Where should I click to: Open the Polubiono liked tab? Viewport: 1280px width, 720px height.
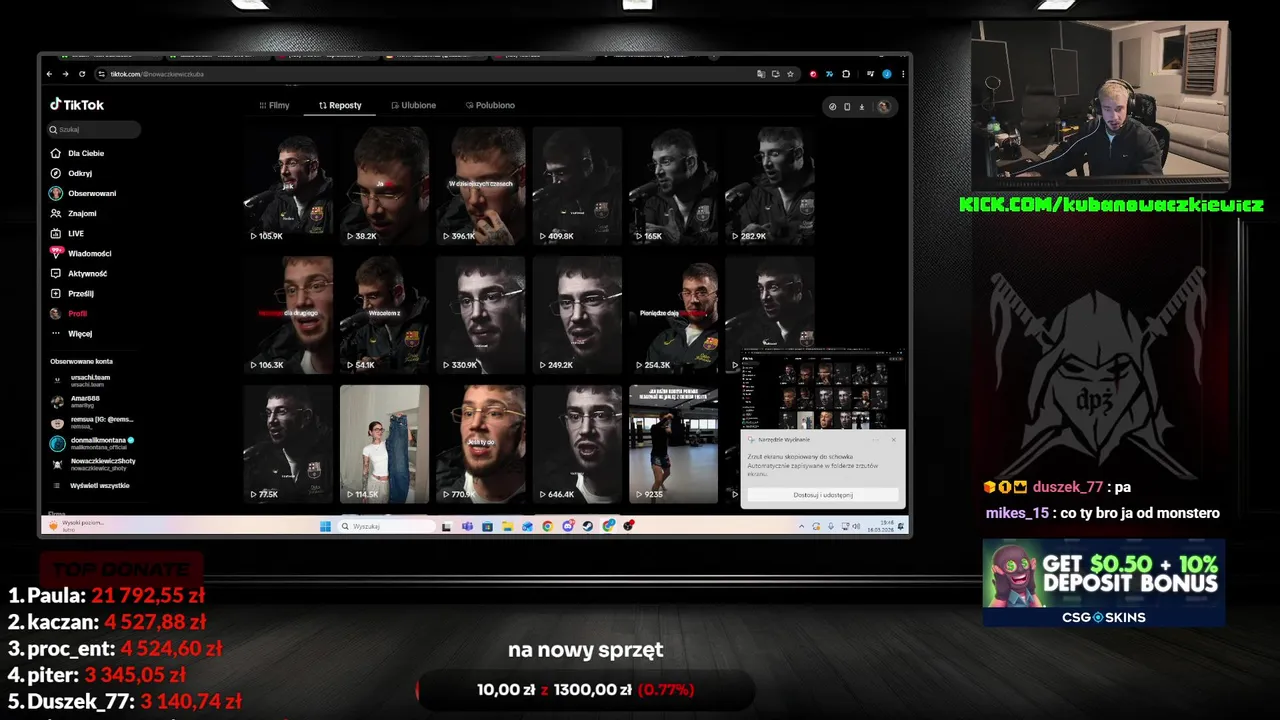490,105
